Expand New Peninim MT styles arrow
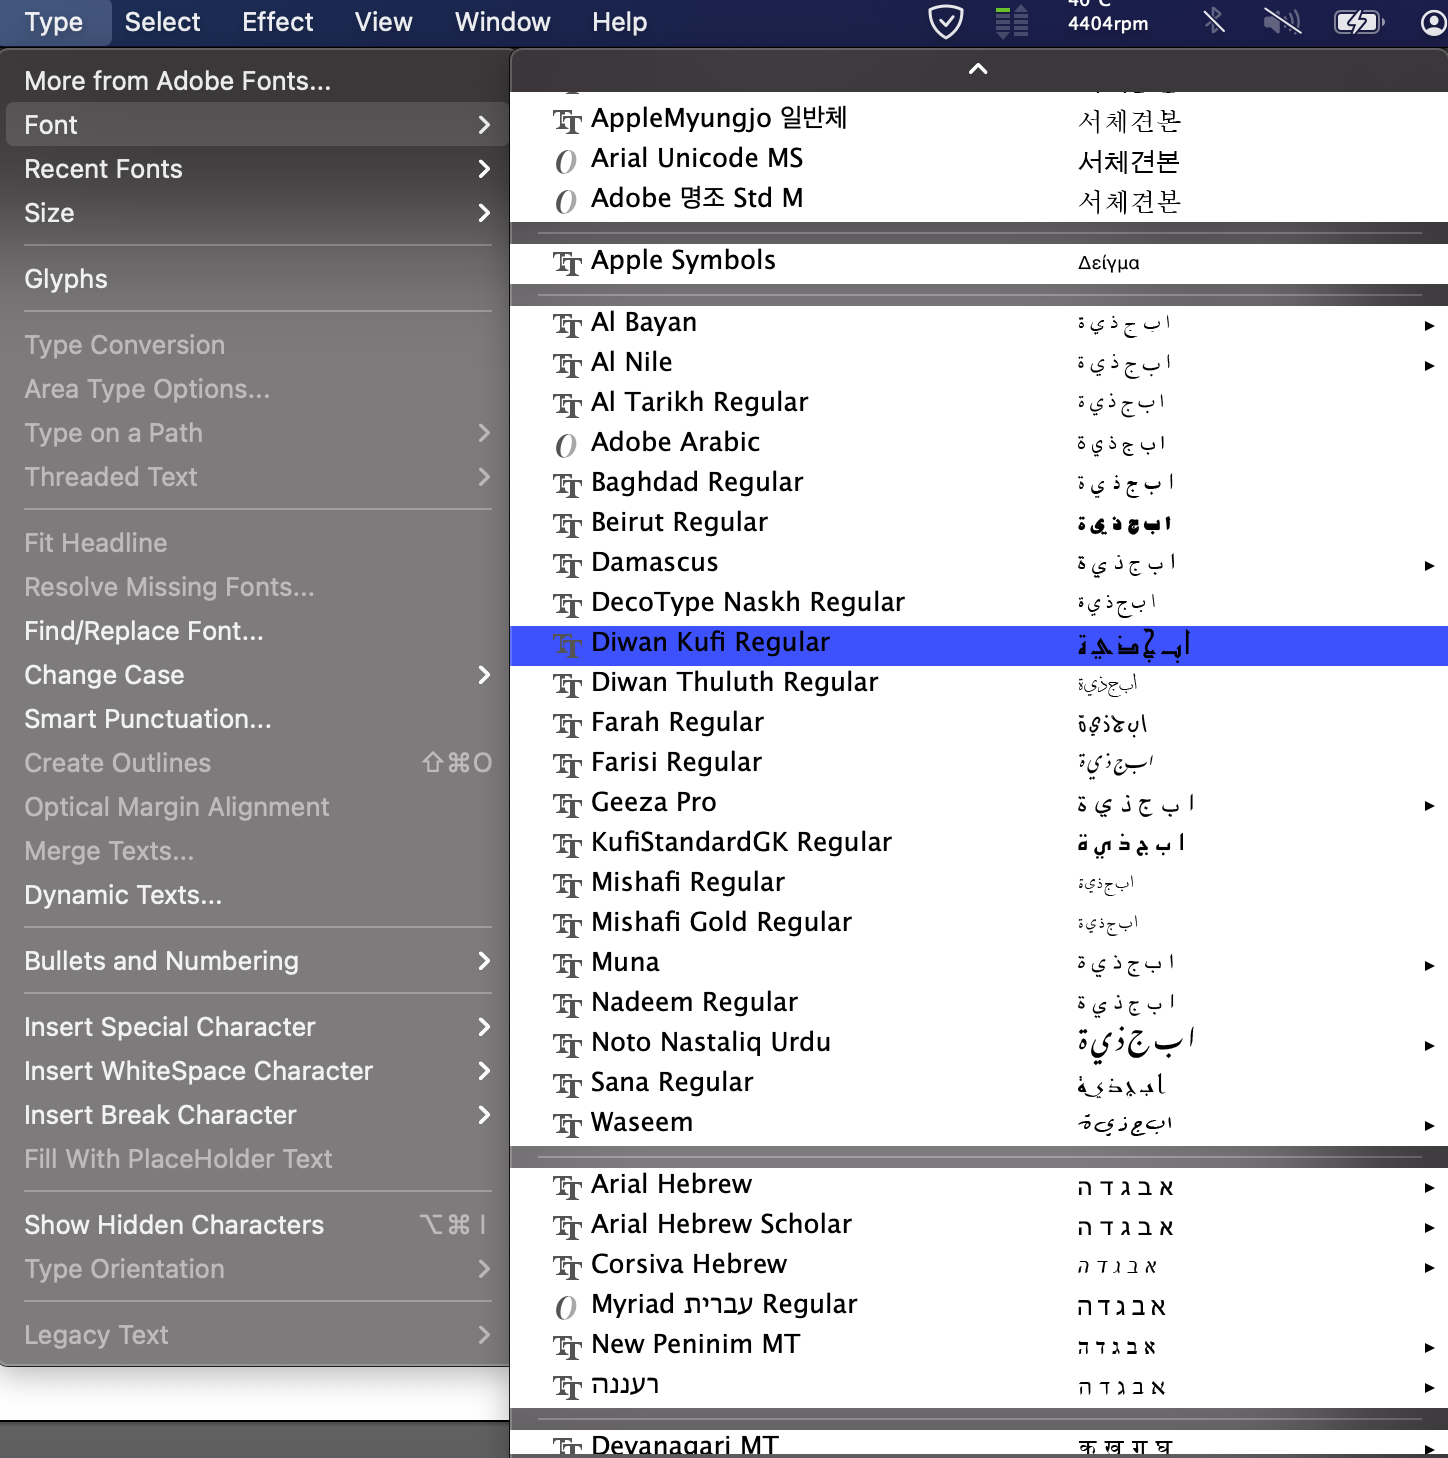Viewport: 1448px width, 1458px height. [x=1429, y=1347]
